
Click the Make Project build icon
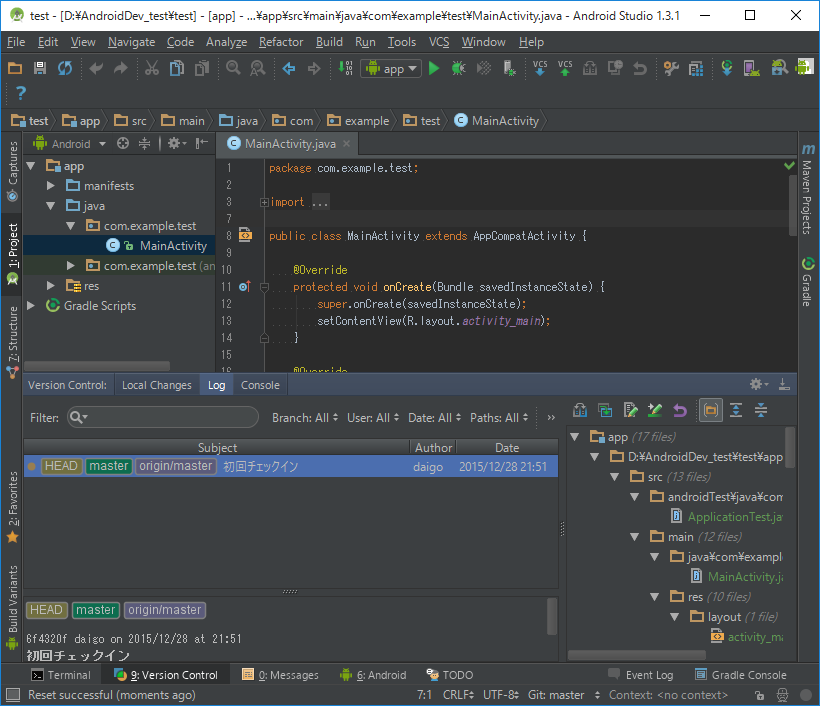[x=345, y=68]
